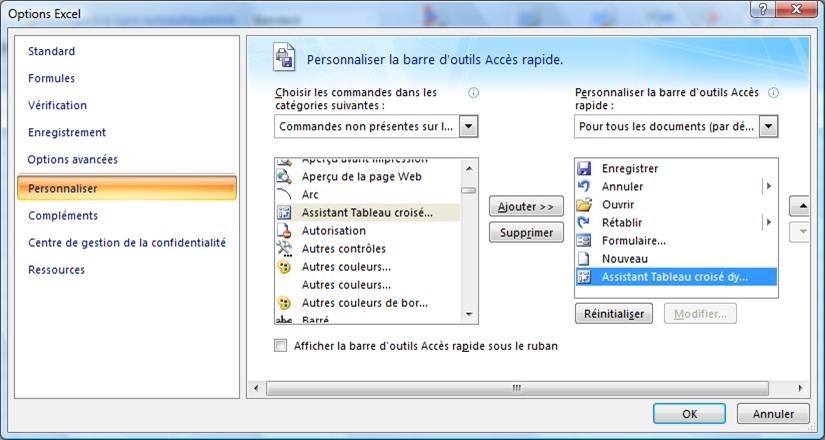This screenshot has width=825, height=440.
Task: Open the Ressources category
Action: click(x=56, y=270)
